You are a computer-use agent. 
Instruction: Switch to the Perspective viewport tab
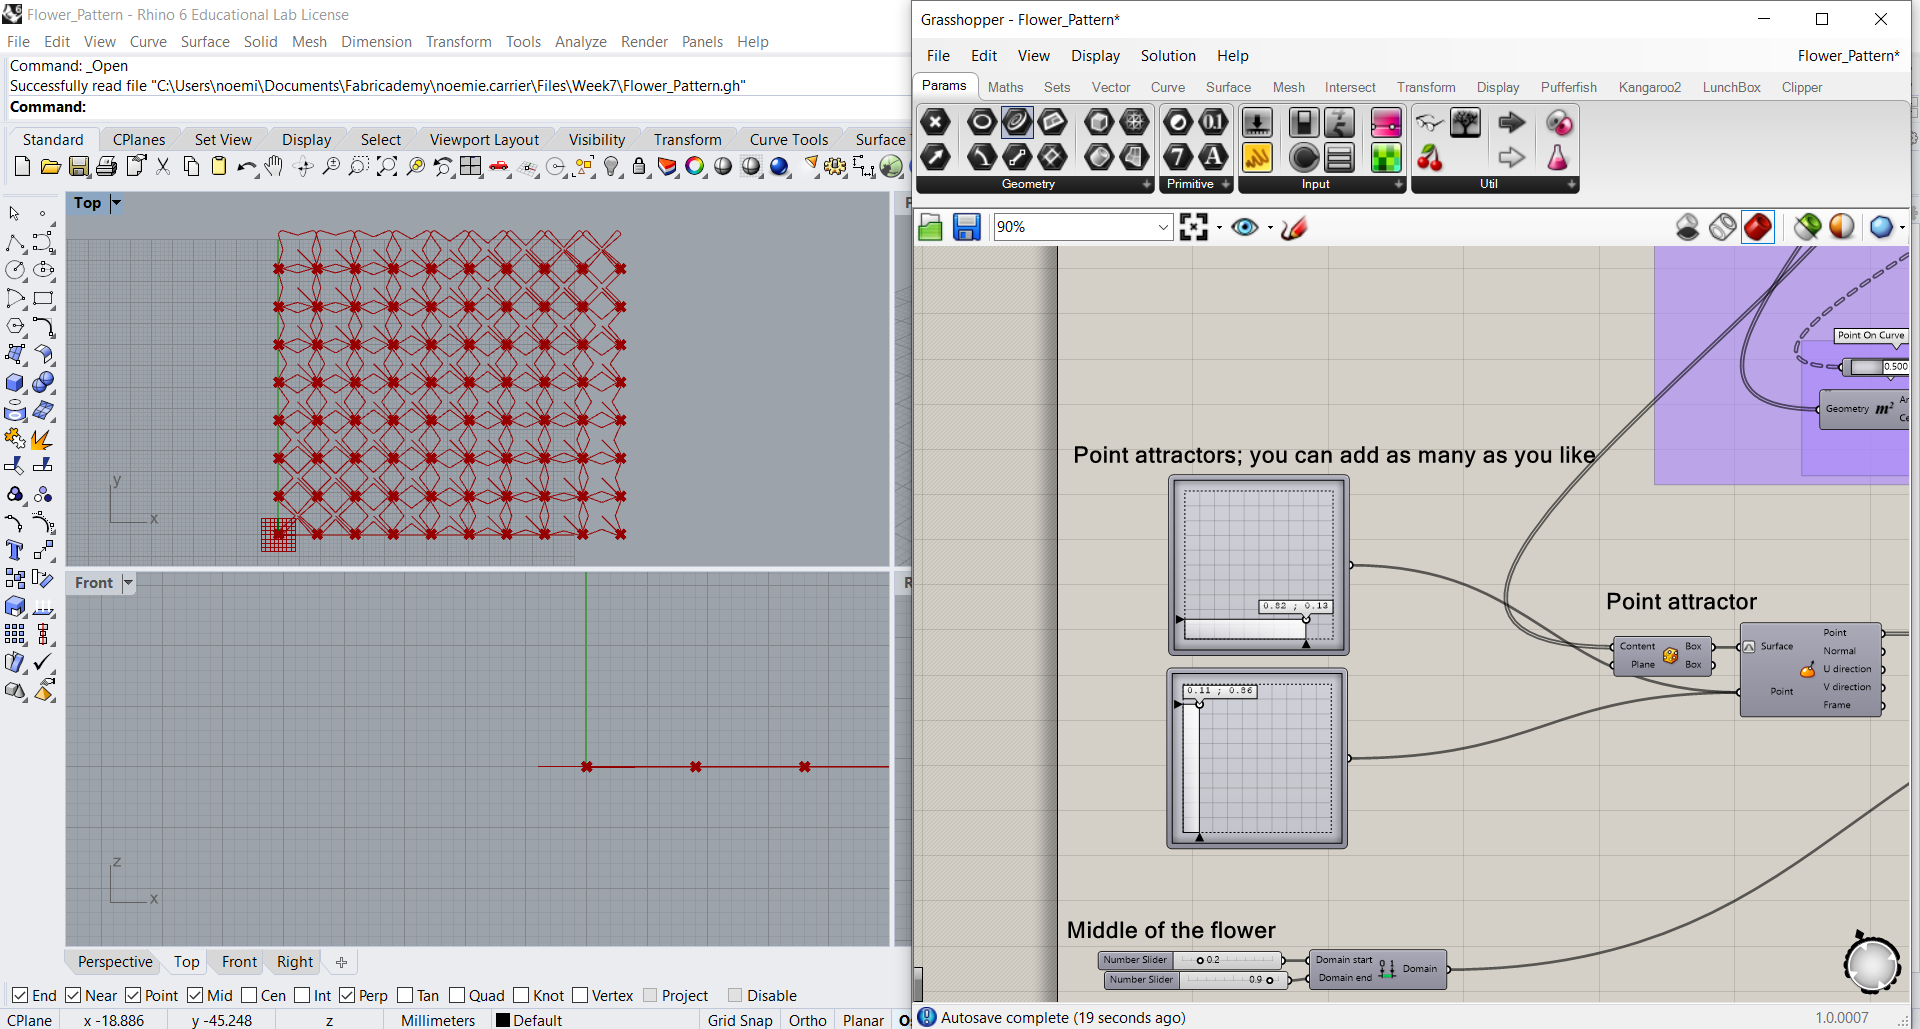point(115,962)
